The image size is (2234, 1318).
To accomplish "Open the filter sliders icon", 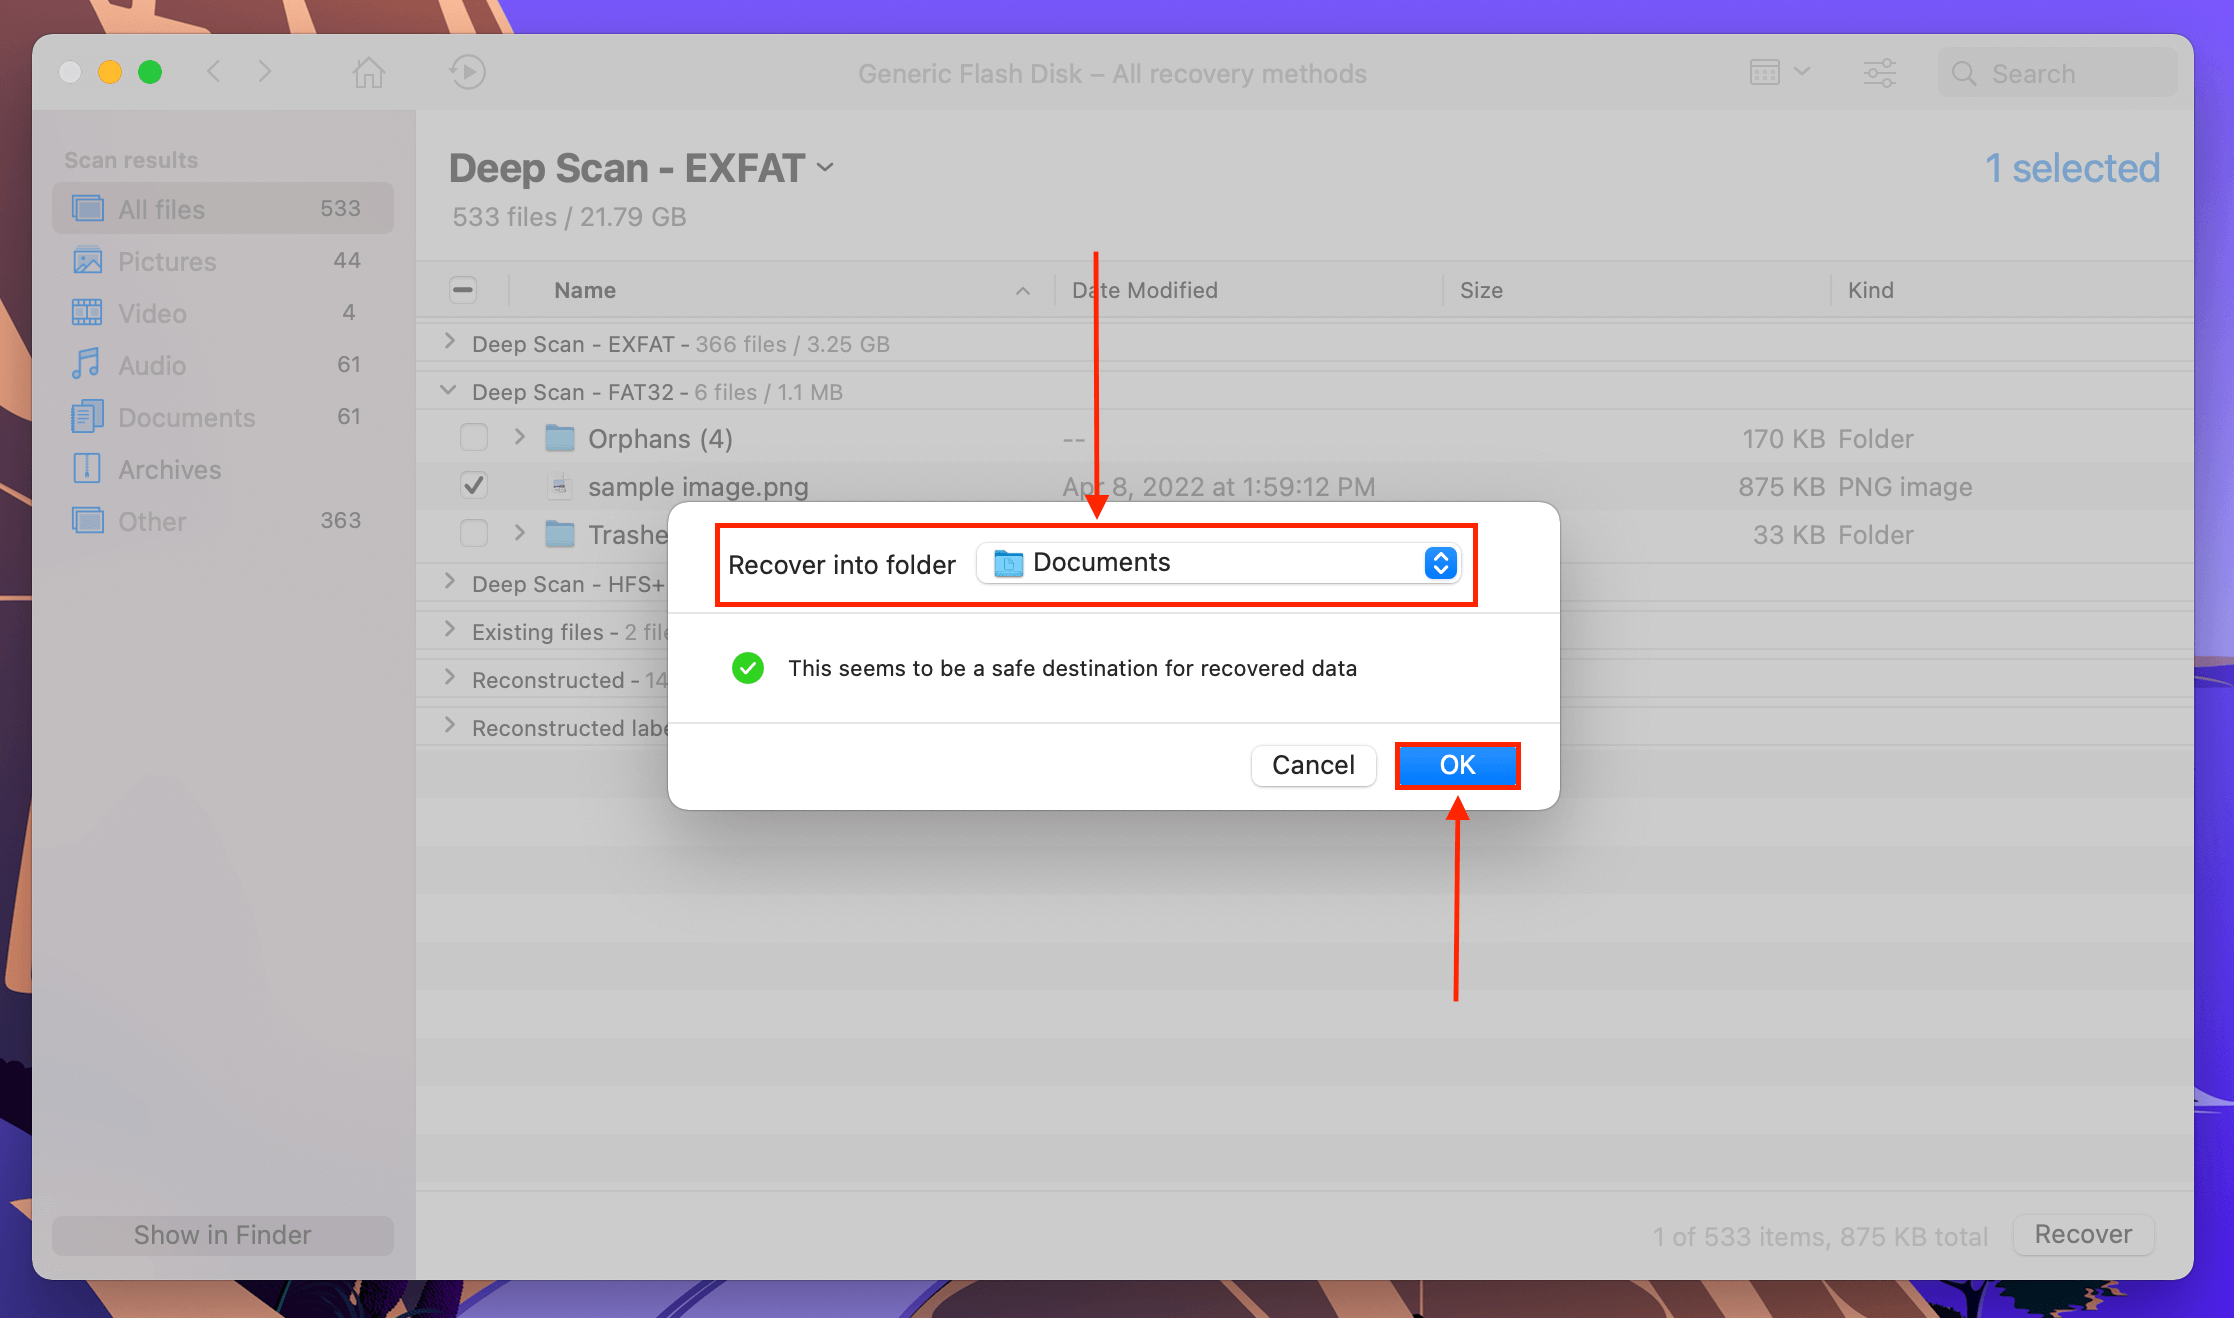I will pyautogui.click(x=1879, y=72).
